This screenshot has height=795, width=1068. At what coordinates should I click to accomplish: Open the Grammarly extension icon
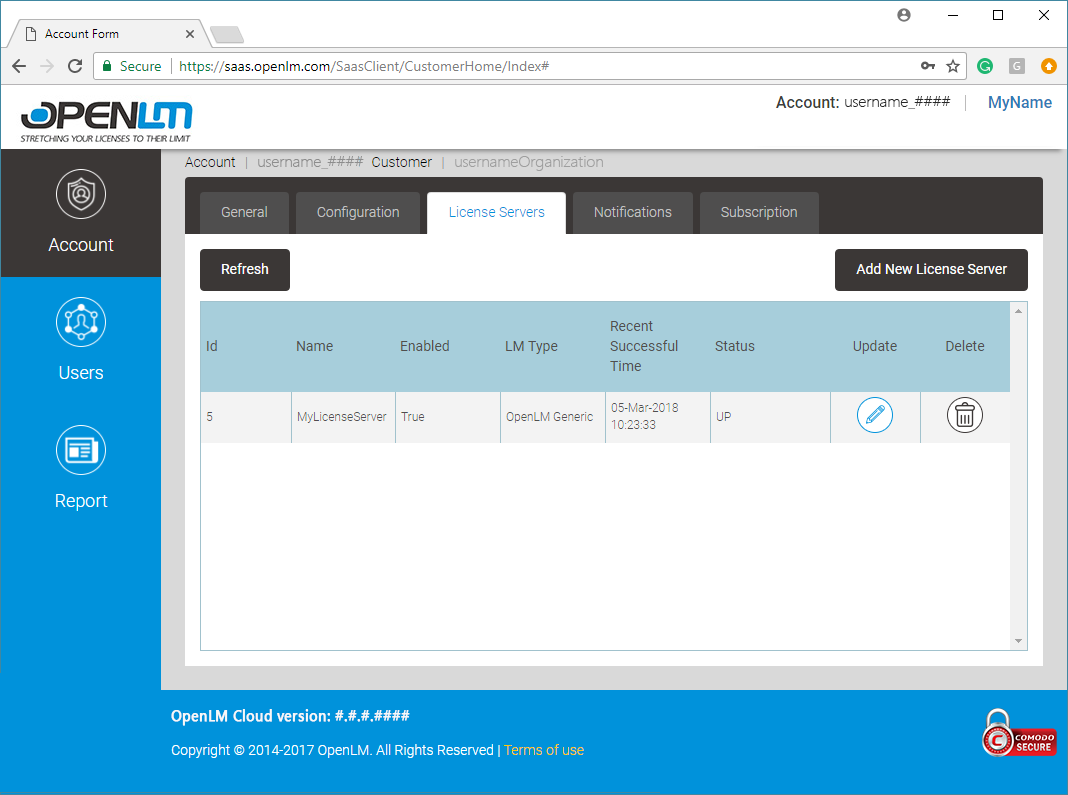tap(985, 66)
